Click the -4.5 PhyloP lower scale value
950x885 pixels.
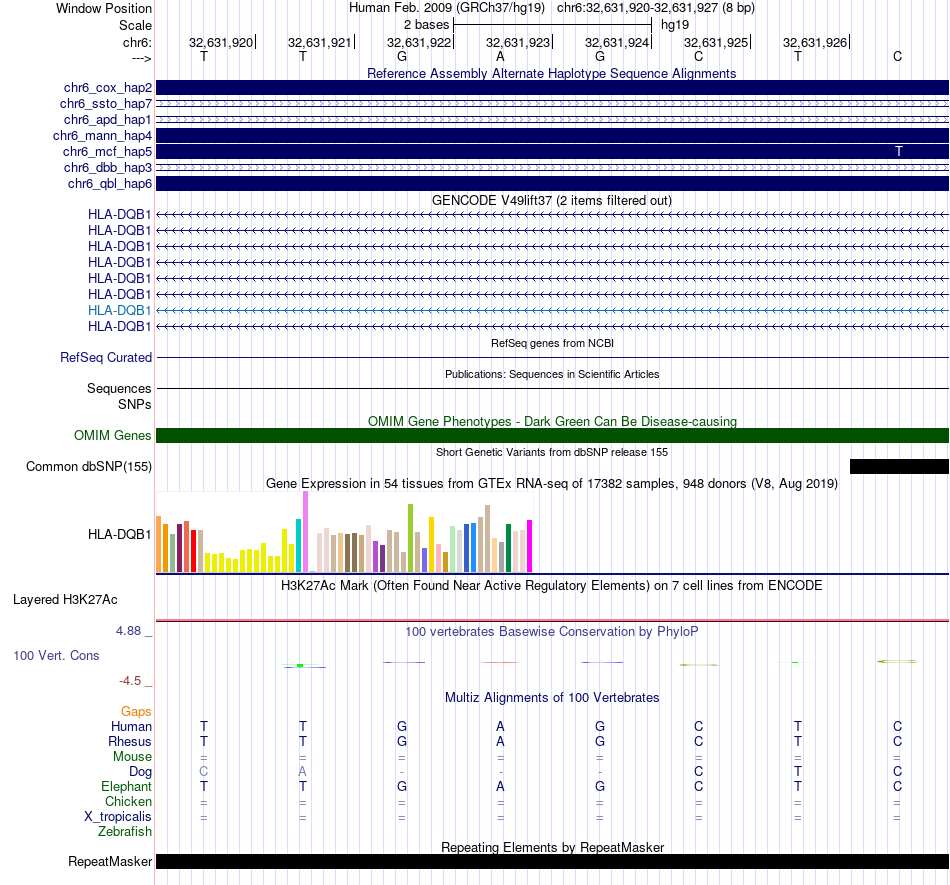pos(130,681)
